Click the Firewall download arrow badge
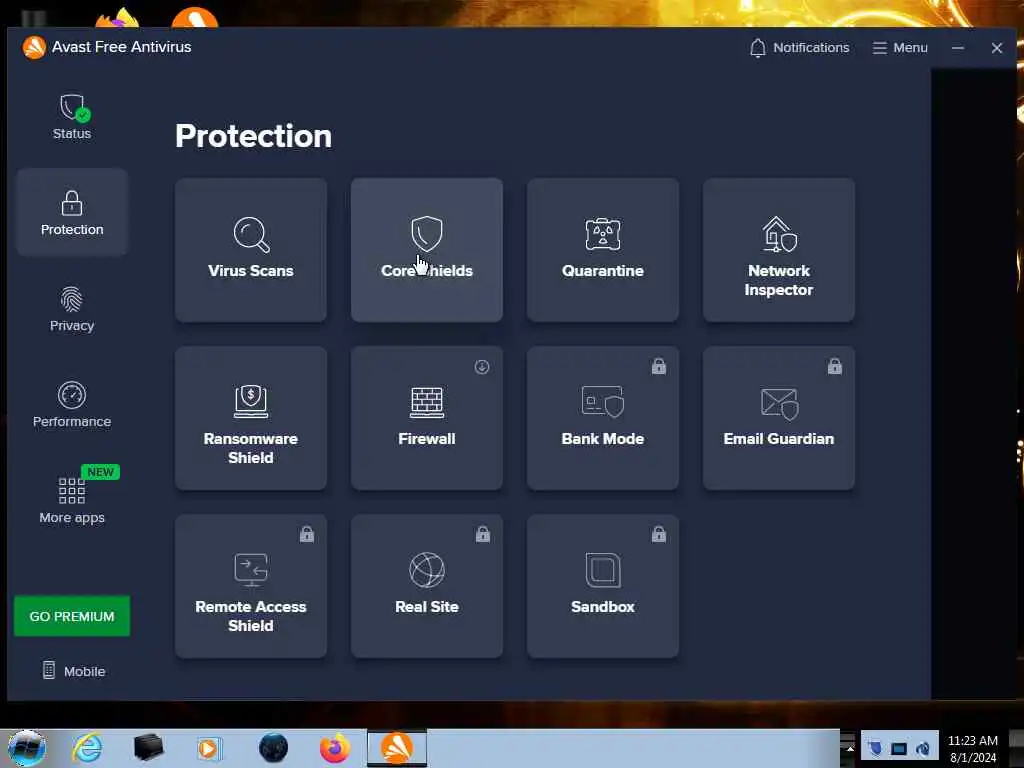The image size is (1024, 768). click(482, 367)
